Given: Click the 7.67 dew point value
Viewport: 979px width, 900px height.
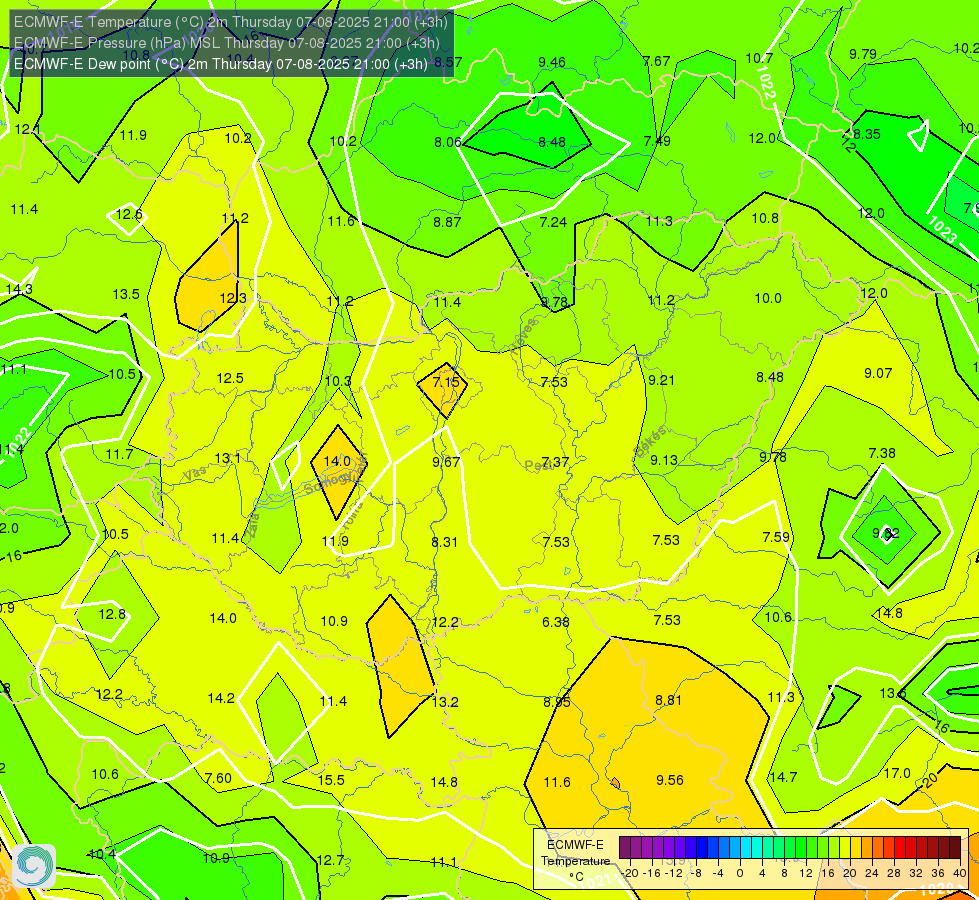Looking at the screenshot, I should 657,61.
